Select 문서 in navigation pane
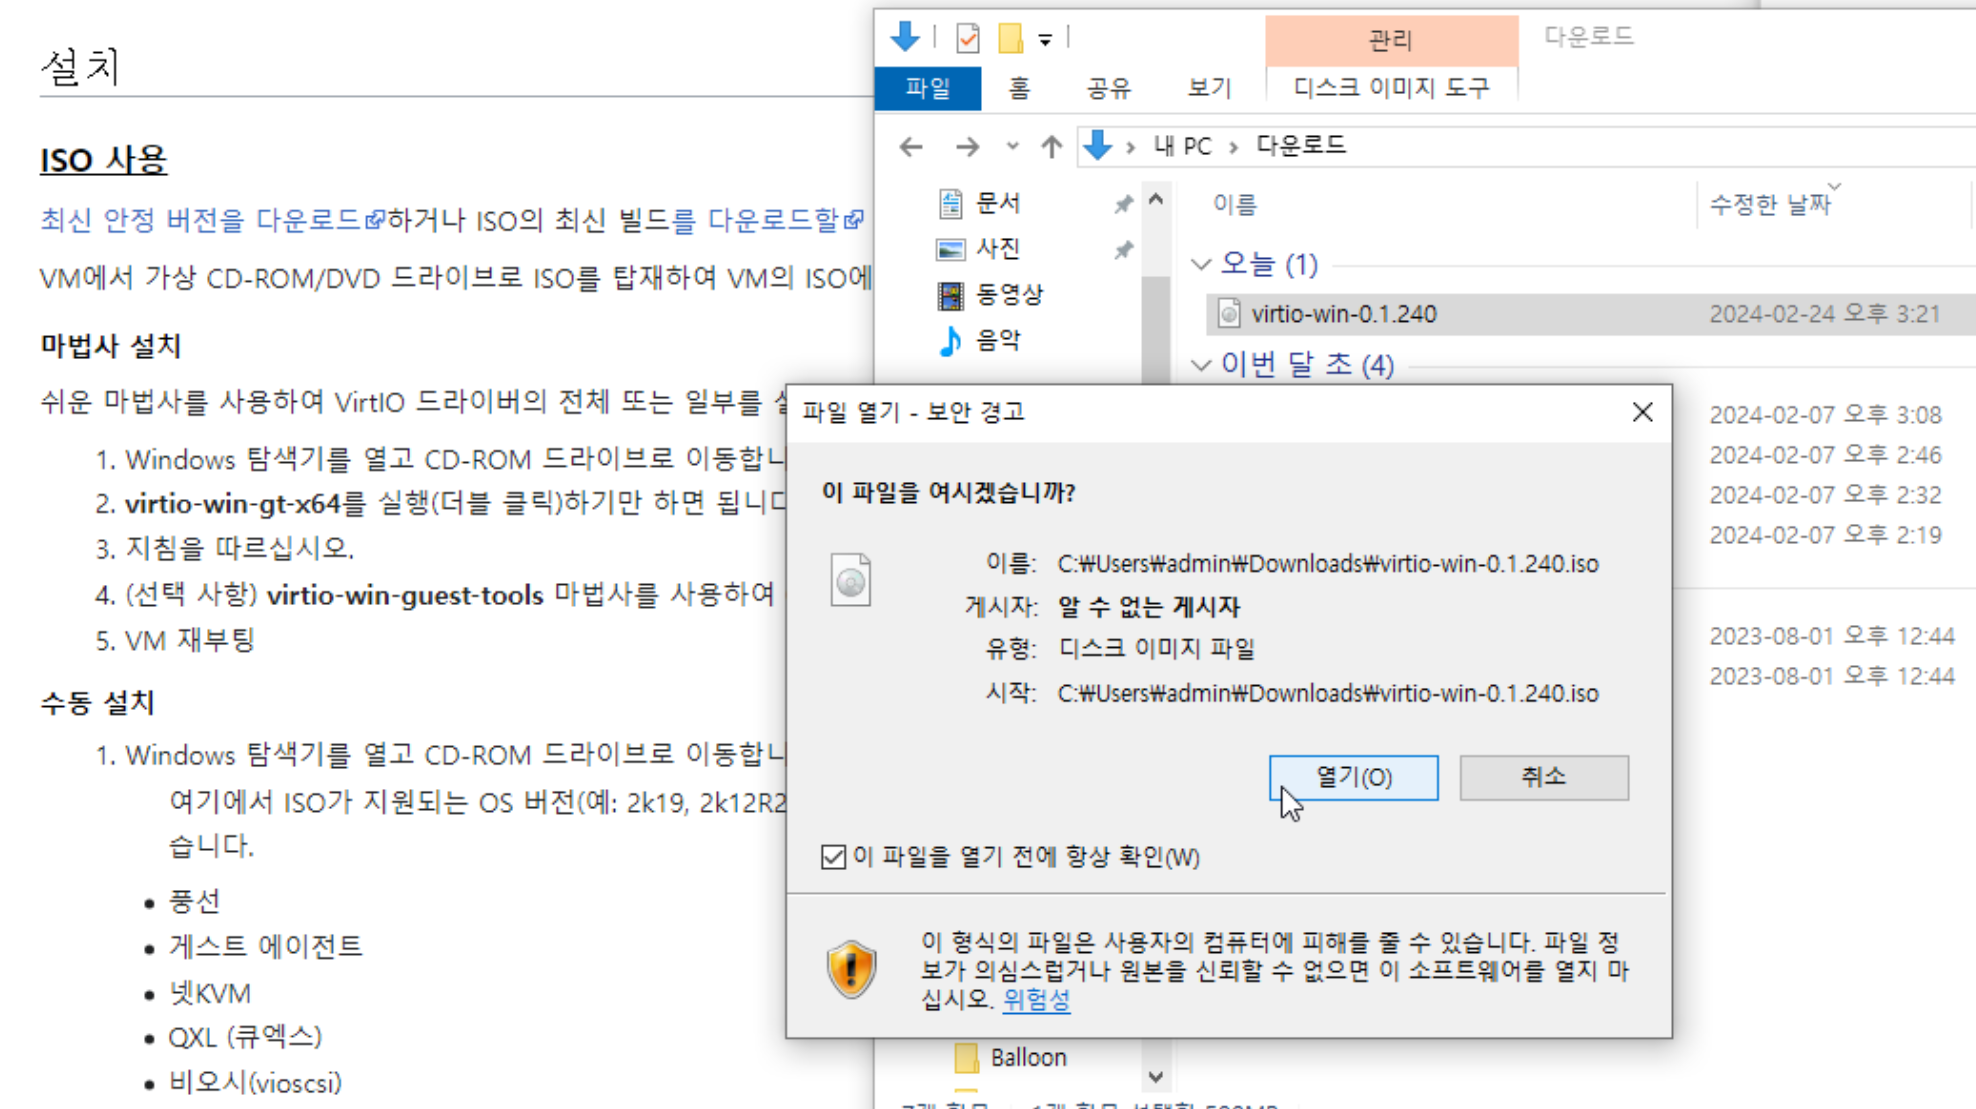1976x1109 pixels. 998,203
